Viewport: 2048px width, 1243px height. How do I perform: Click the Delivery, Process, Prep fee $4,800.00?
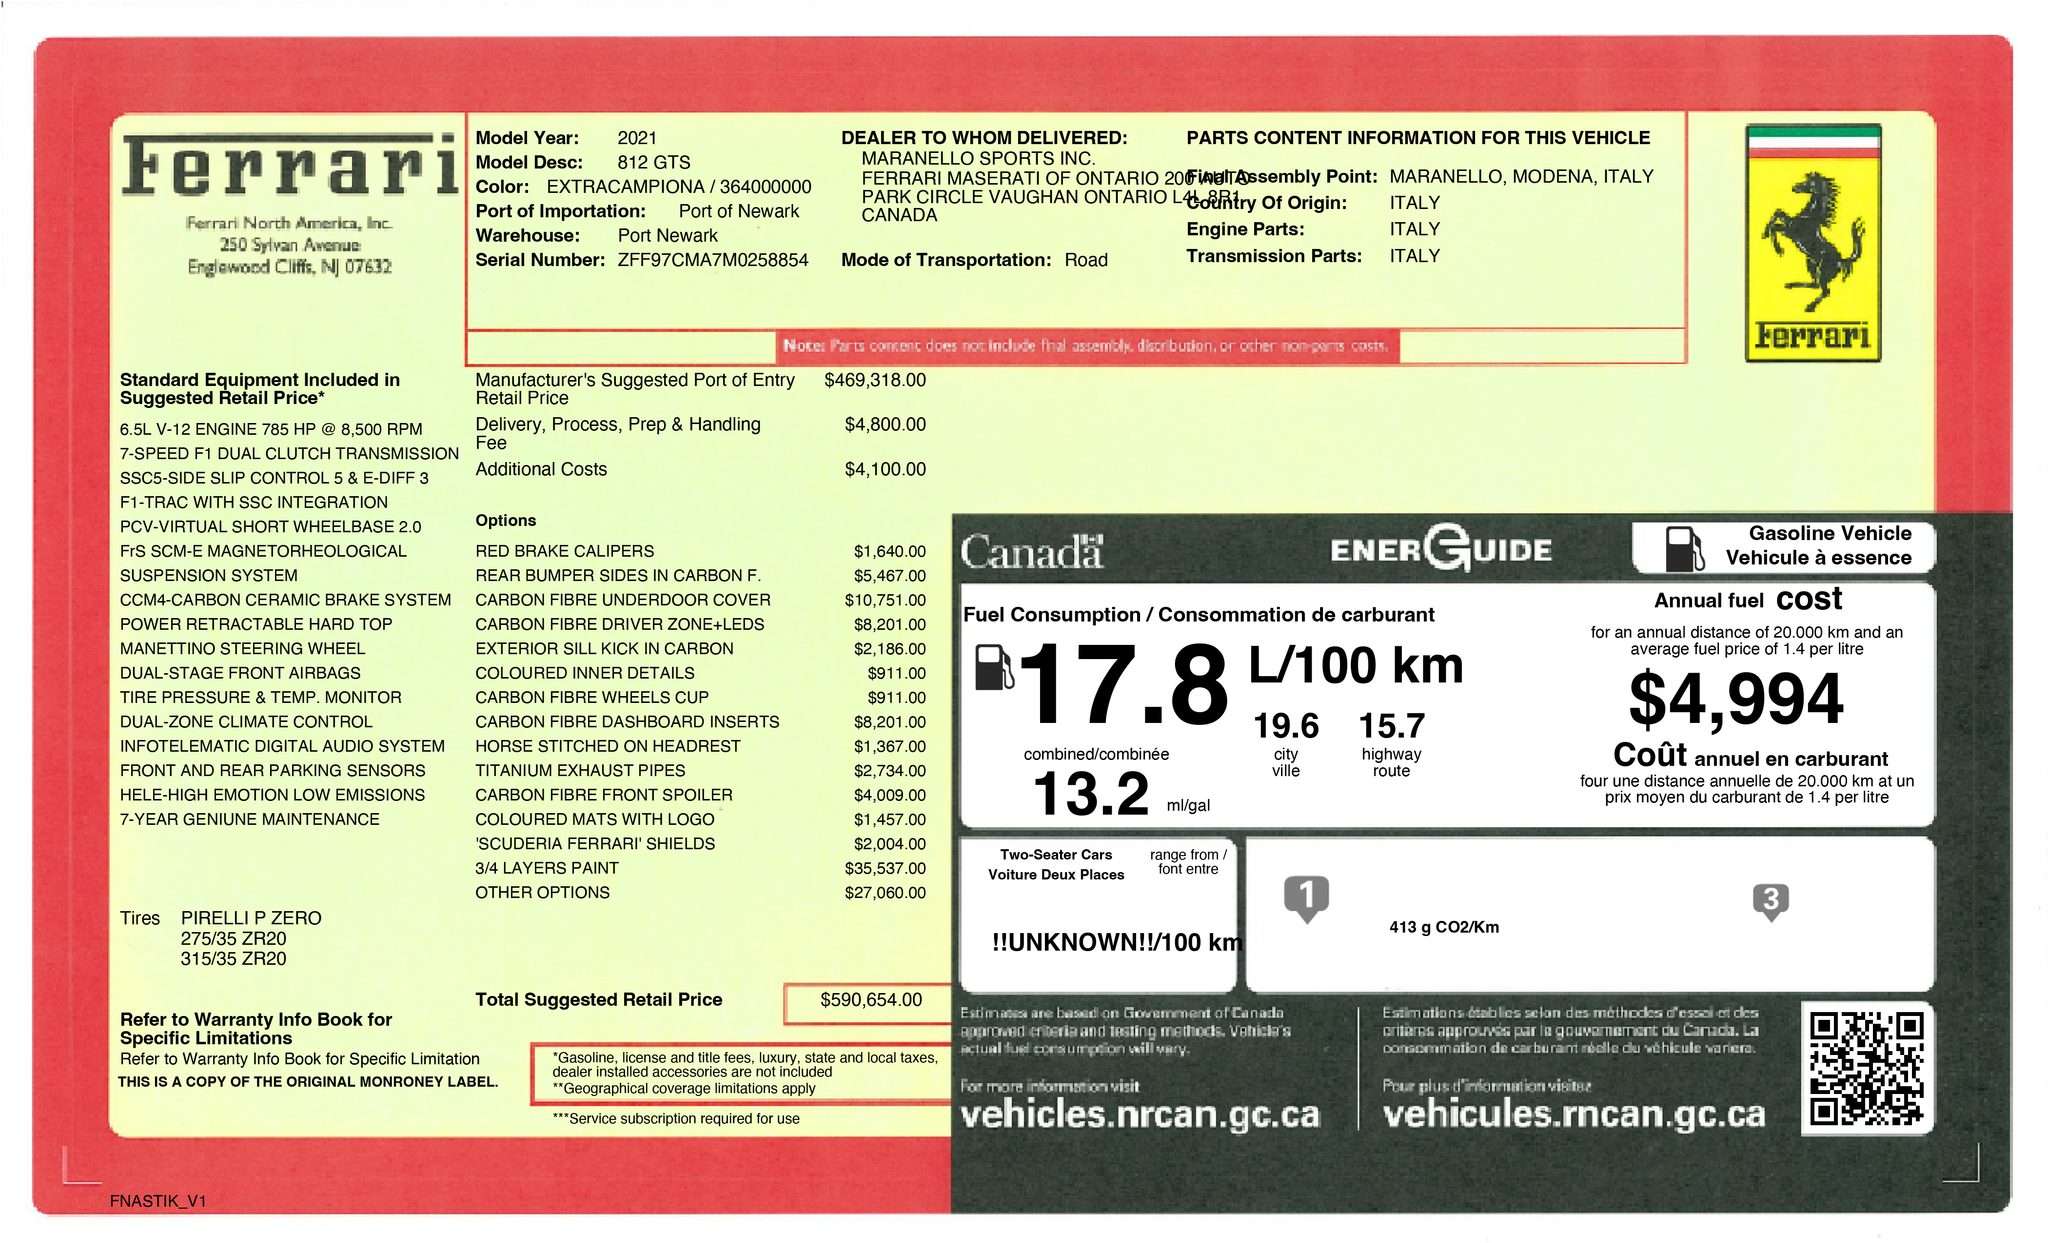(x=885, y=425)
